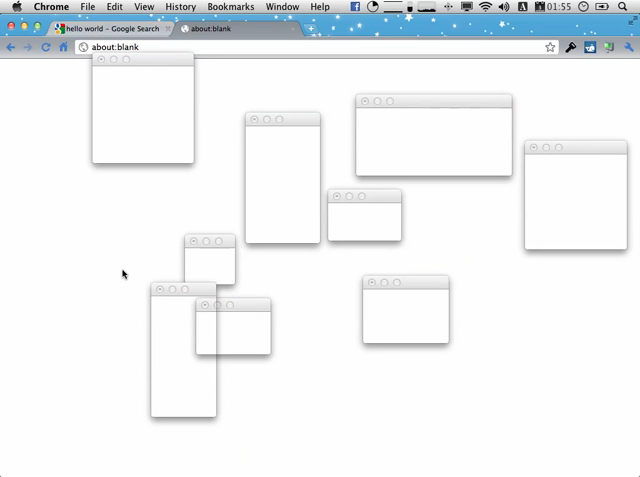This screenshot has height=477, width=640.
Task: Open the Bookmarks menu
Action: [x=230, y=7]
